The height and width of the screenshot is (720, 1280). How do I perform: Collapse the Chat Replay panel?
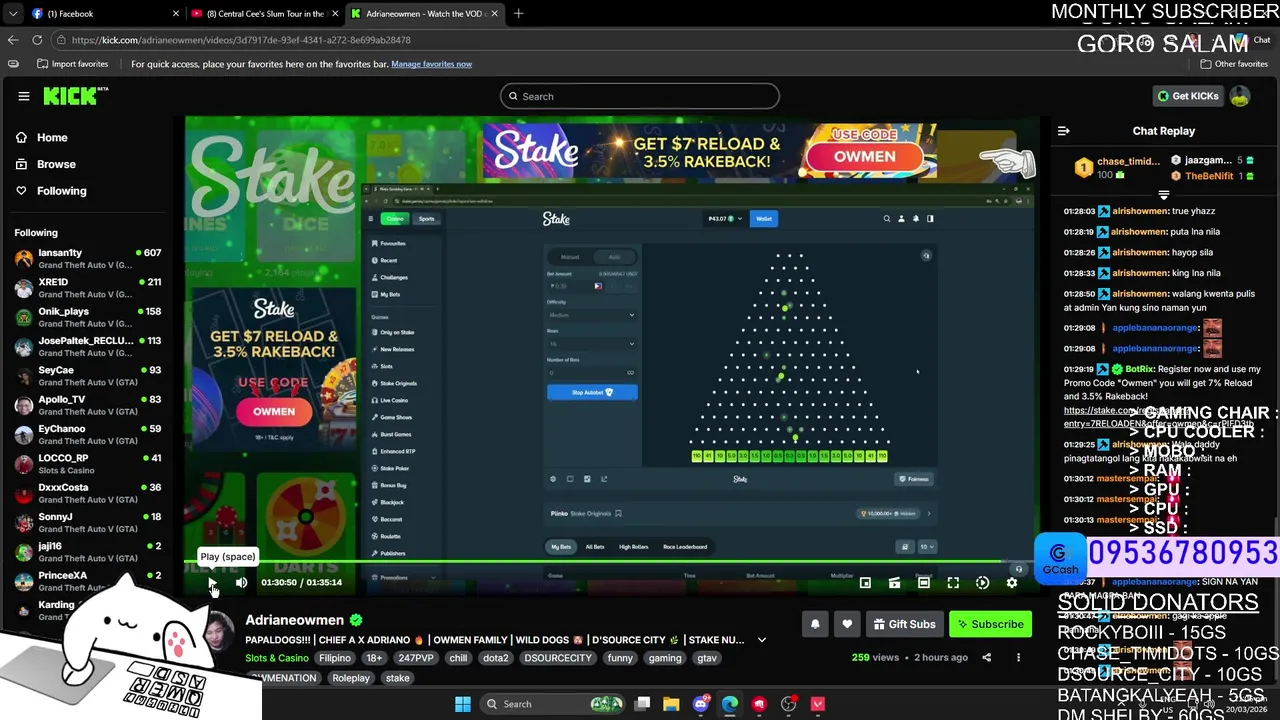tap(1063, 131)
